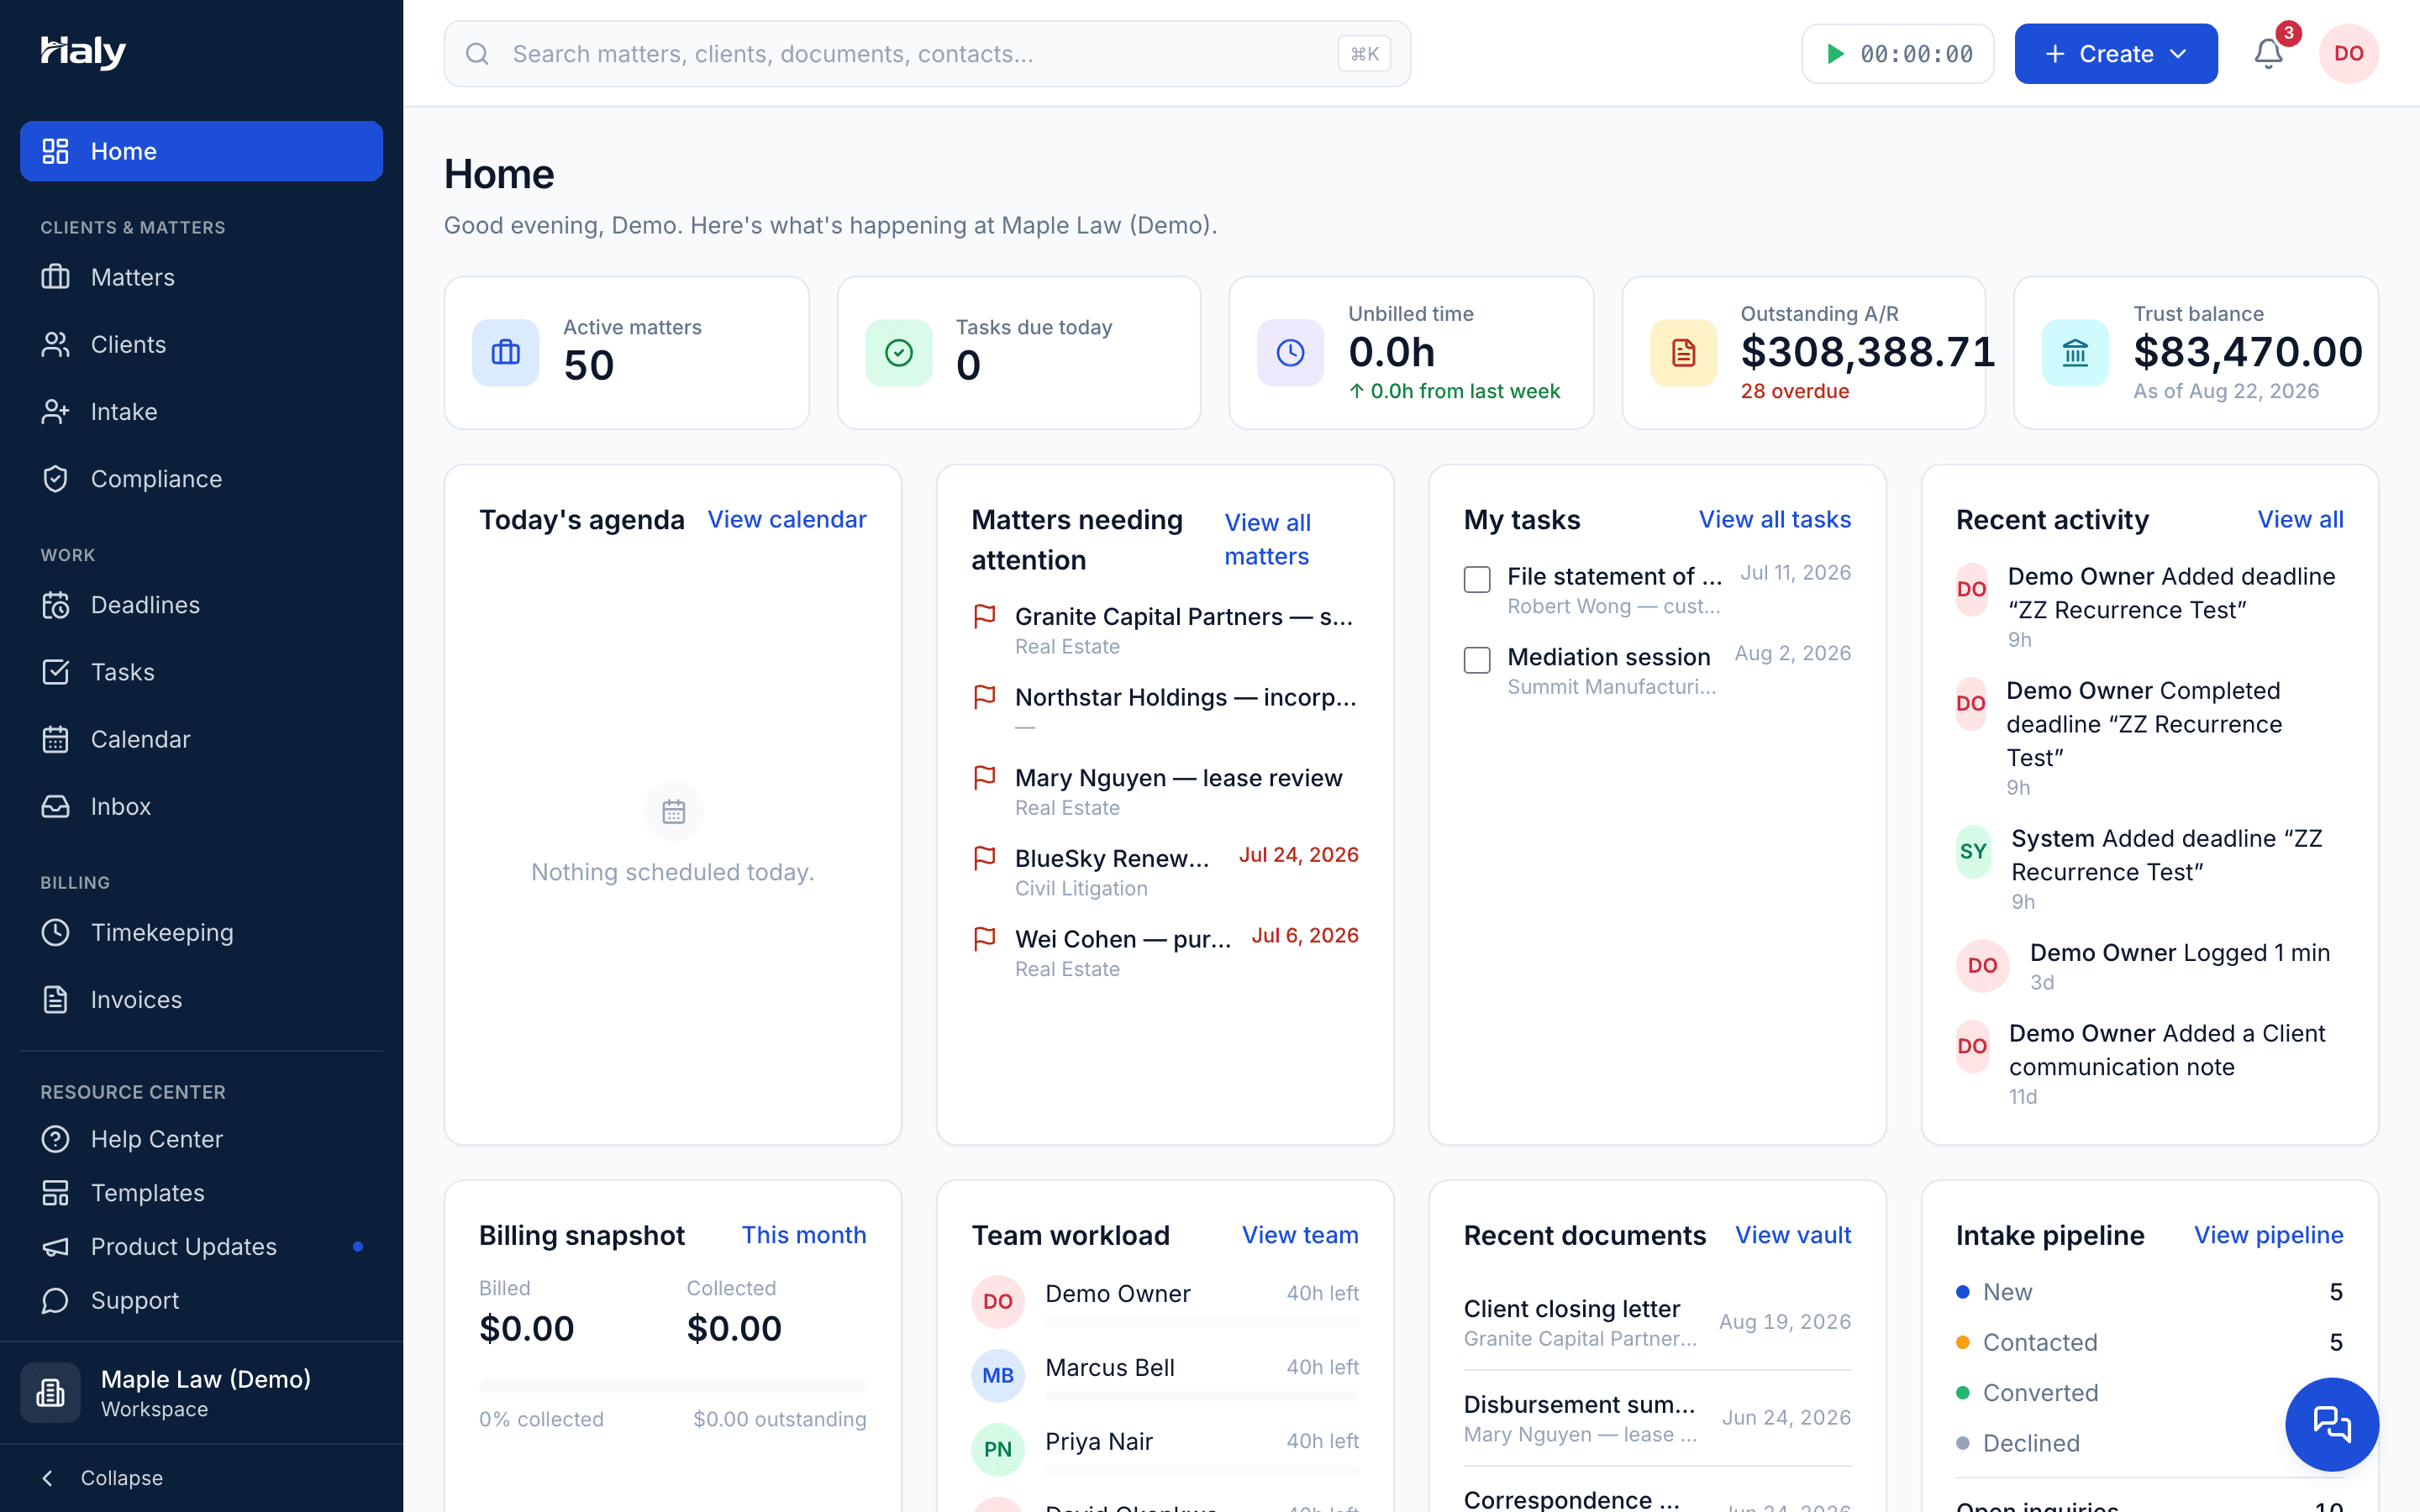The image size is (2420, 1512).
Task: Click the Trust balance bank icon
Action: [x=2075, y=352]
